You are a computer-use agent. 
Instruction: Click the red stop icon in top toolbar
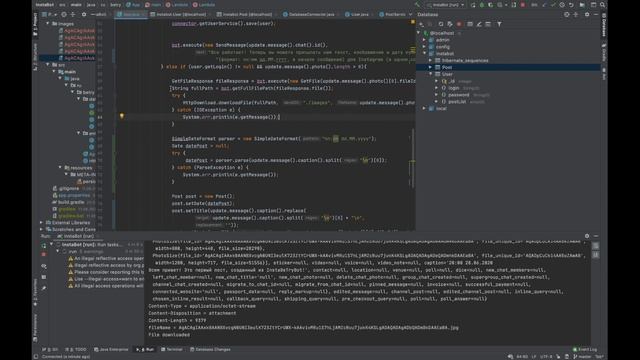(522, 5)
